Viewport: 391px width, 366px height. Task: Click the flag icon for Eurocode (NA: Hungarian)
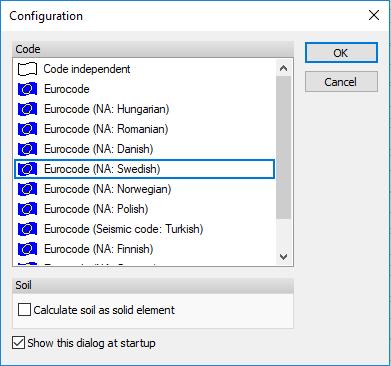[27, 109]
